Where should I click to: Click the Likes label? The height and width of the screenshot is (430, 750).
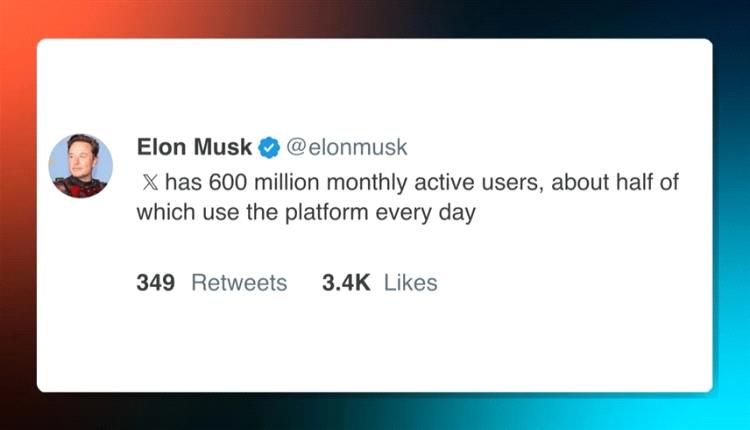point(410,283)
